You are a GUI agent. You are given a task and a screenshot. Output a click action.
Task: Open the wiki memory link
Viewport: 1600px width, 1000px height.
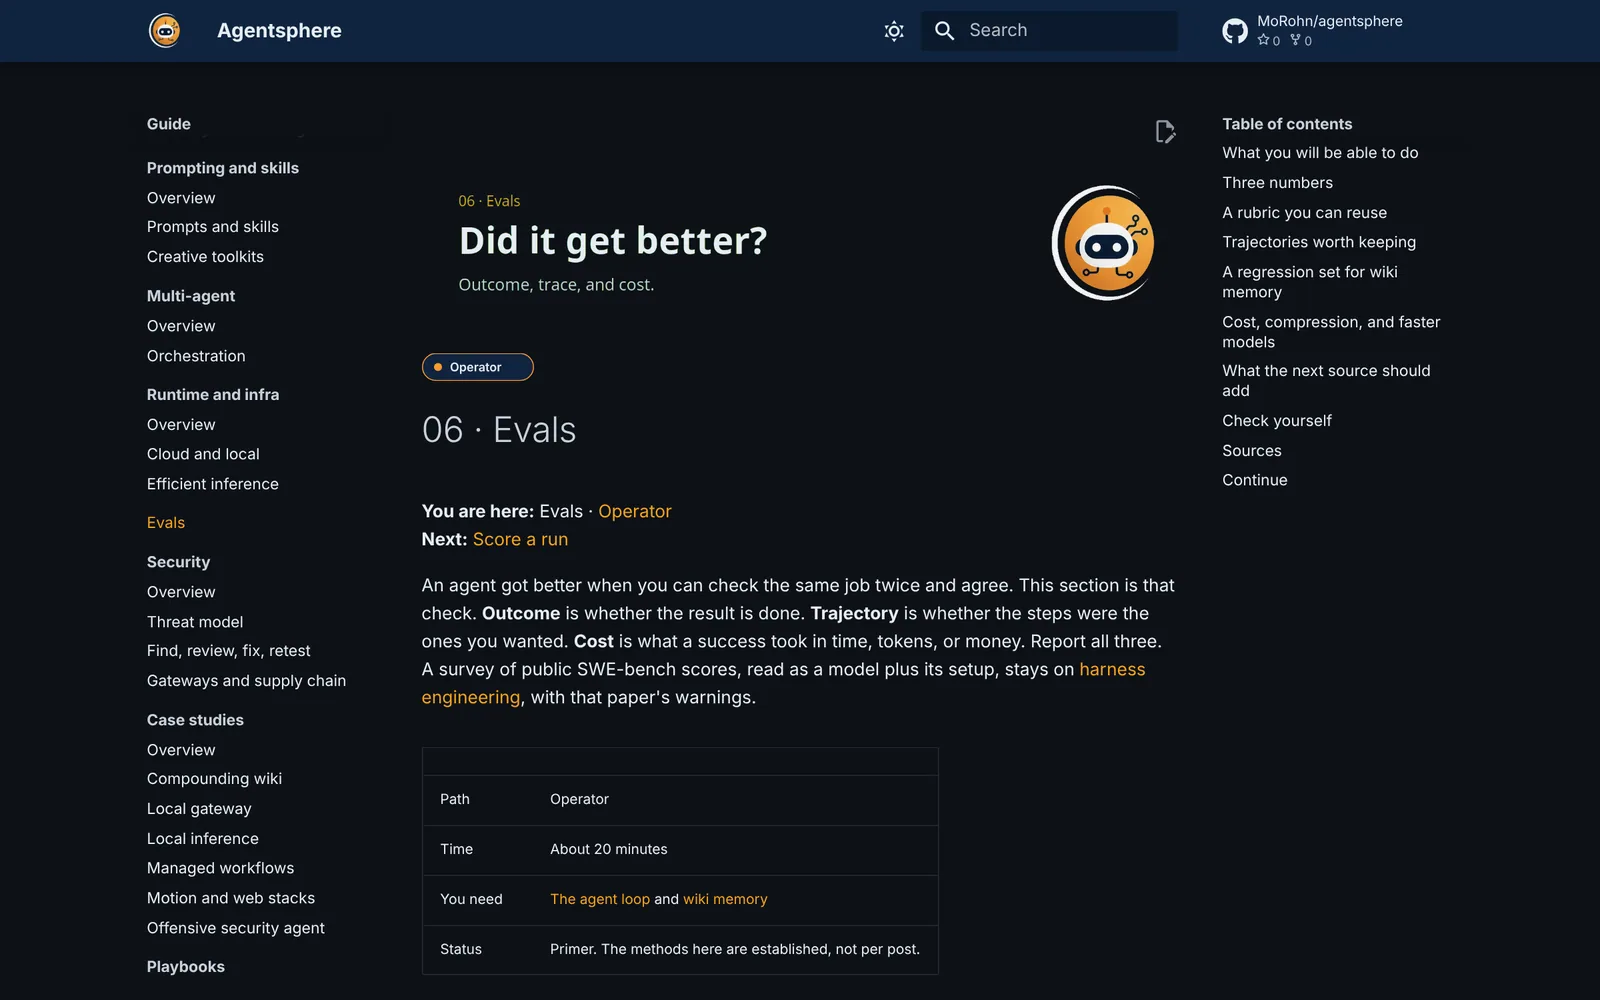[725, 899]
